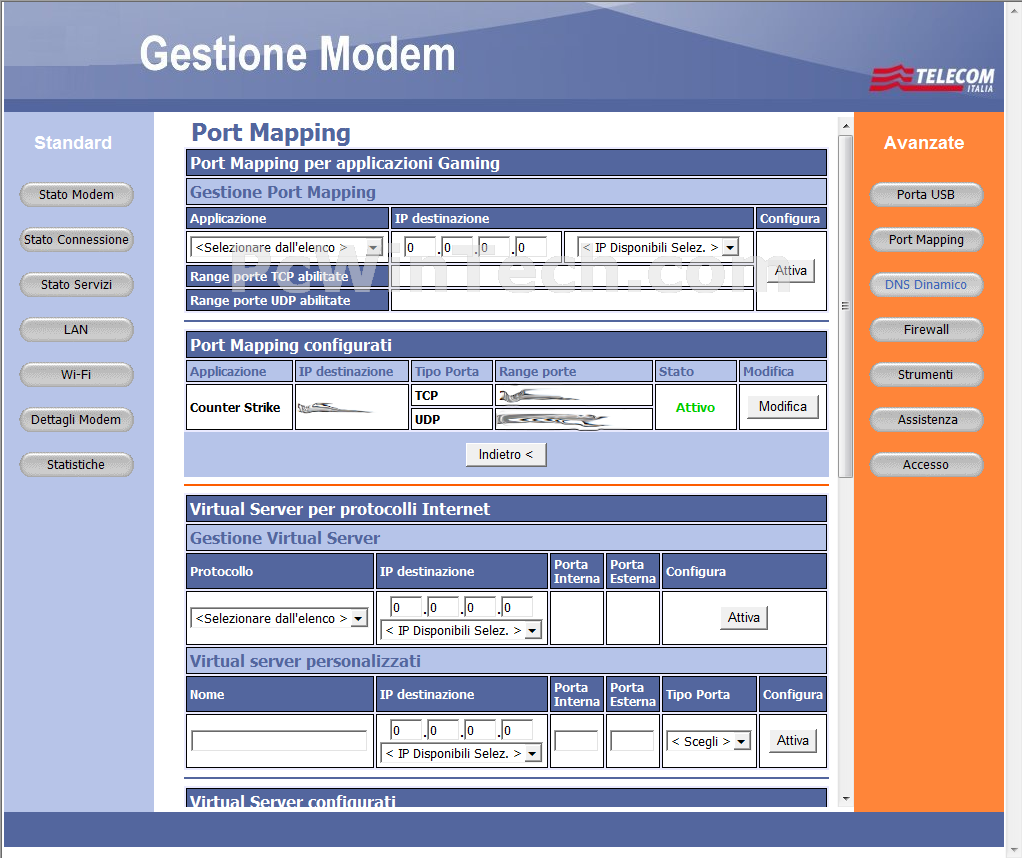This screenshot has width=1022, height=858.
Task: Go to Stato Servizi page
Action: point(76,284)
